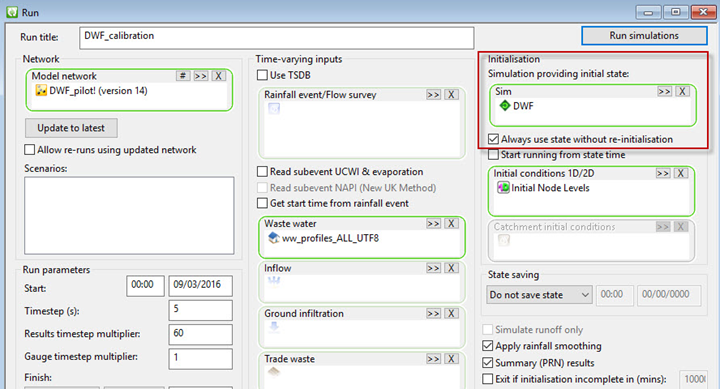Screen dimensions: 720x389
Task: Maximize the Run window
Action: [x=675, y=12]
